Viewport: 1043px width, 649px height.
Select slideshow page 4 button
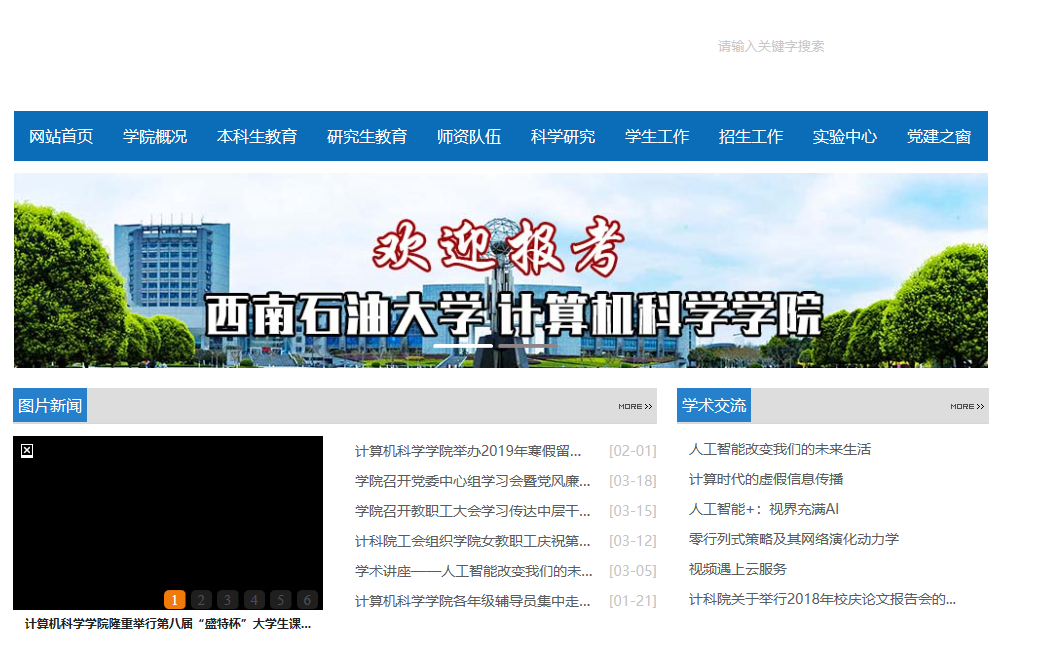(254, 600)
